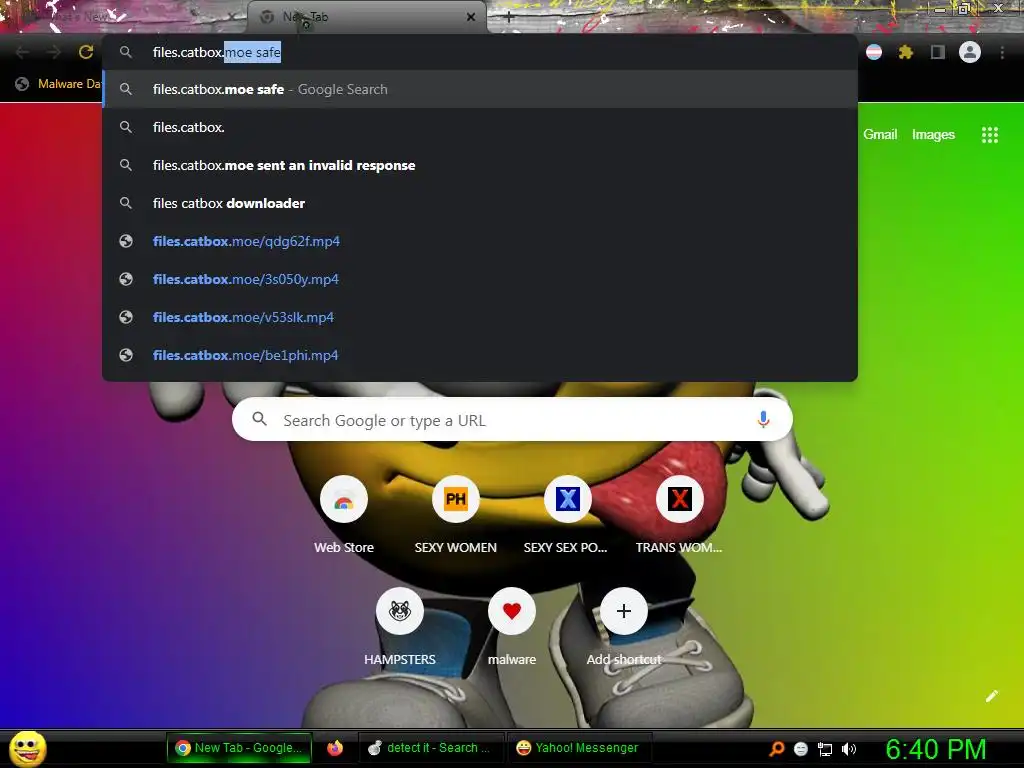
Task: Open Chrome's three-dot menu
Action: point(1002,52)
